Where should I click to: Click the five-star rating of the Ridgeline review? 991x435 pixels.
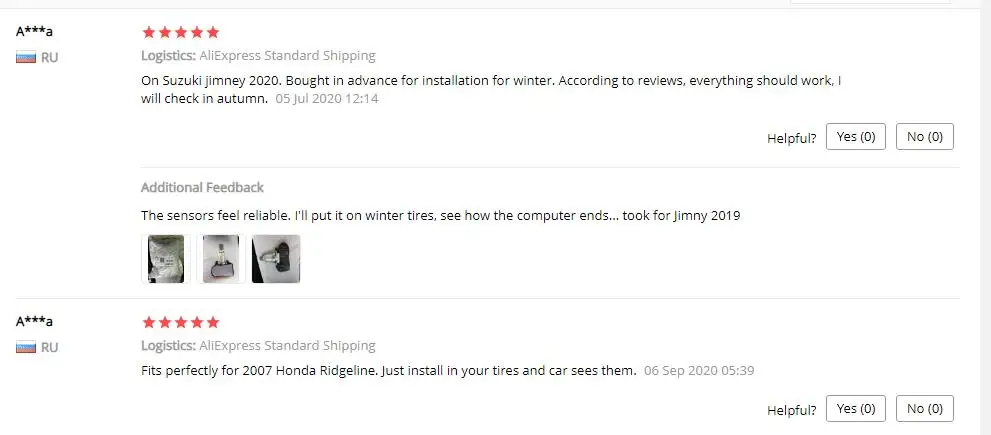(x=181, y=322)
